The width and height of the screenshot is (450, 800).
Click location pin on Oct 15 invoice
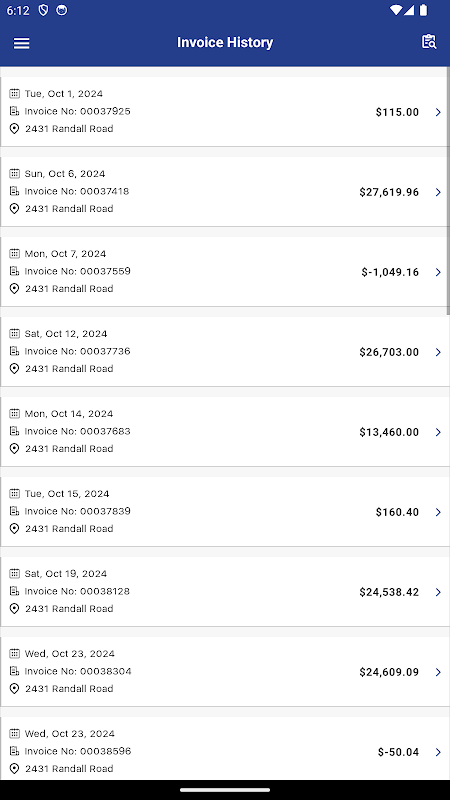tap(15, 529)
